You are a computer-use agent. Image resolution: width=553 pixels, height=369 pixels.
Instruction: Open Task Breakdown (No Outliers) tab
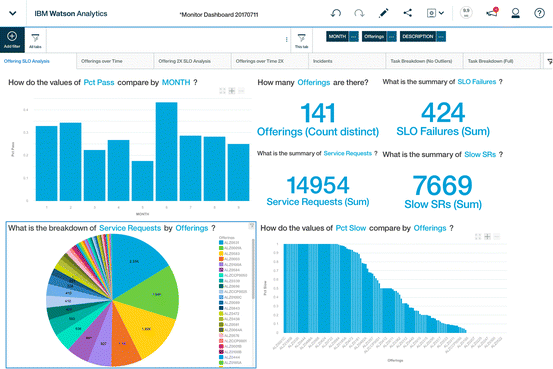(x=424, y=61)
